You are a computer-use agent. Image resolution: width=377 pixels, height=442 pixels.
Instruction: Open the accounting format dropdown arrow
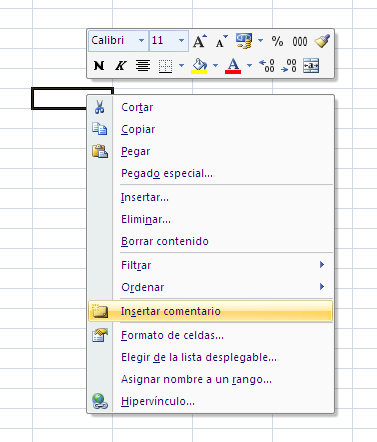pos(260,41)
